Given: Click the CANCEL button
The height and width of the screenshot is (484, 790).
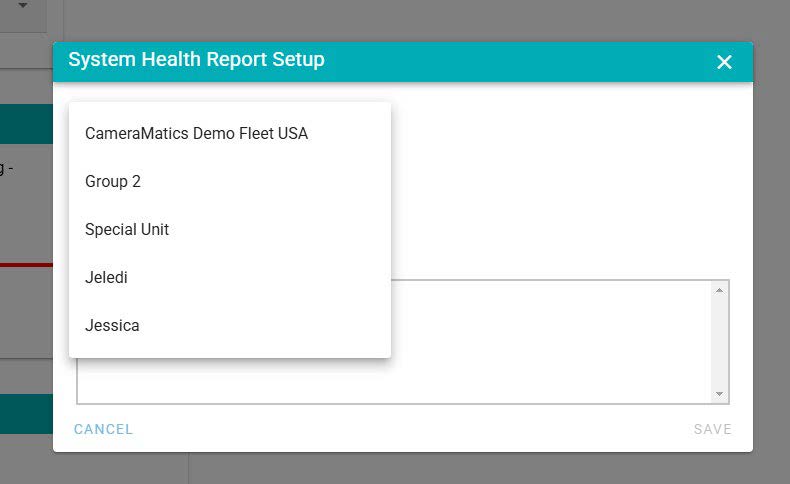Looking at the screenshot, I should tap(103, 429).
